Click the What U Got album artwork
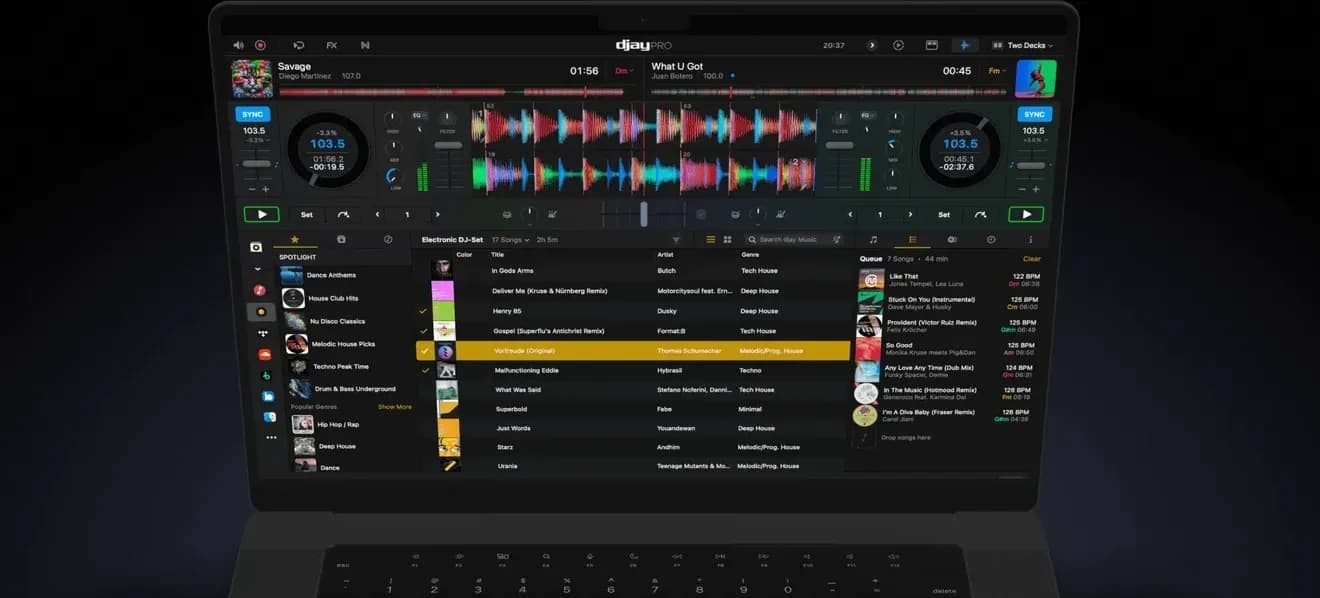1320x598 pixels. pyautogui.click(x=1036, y=78)
